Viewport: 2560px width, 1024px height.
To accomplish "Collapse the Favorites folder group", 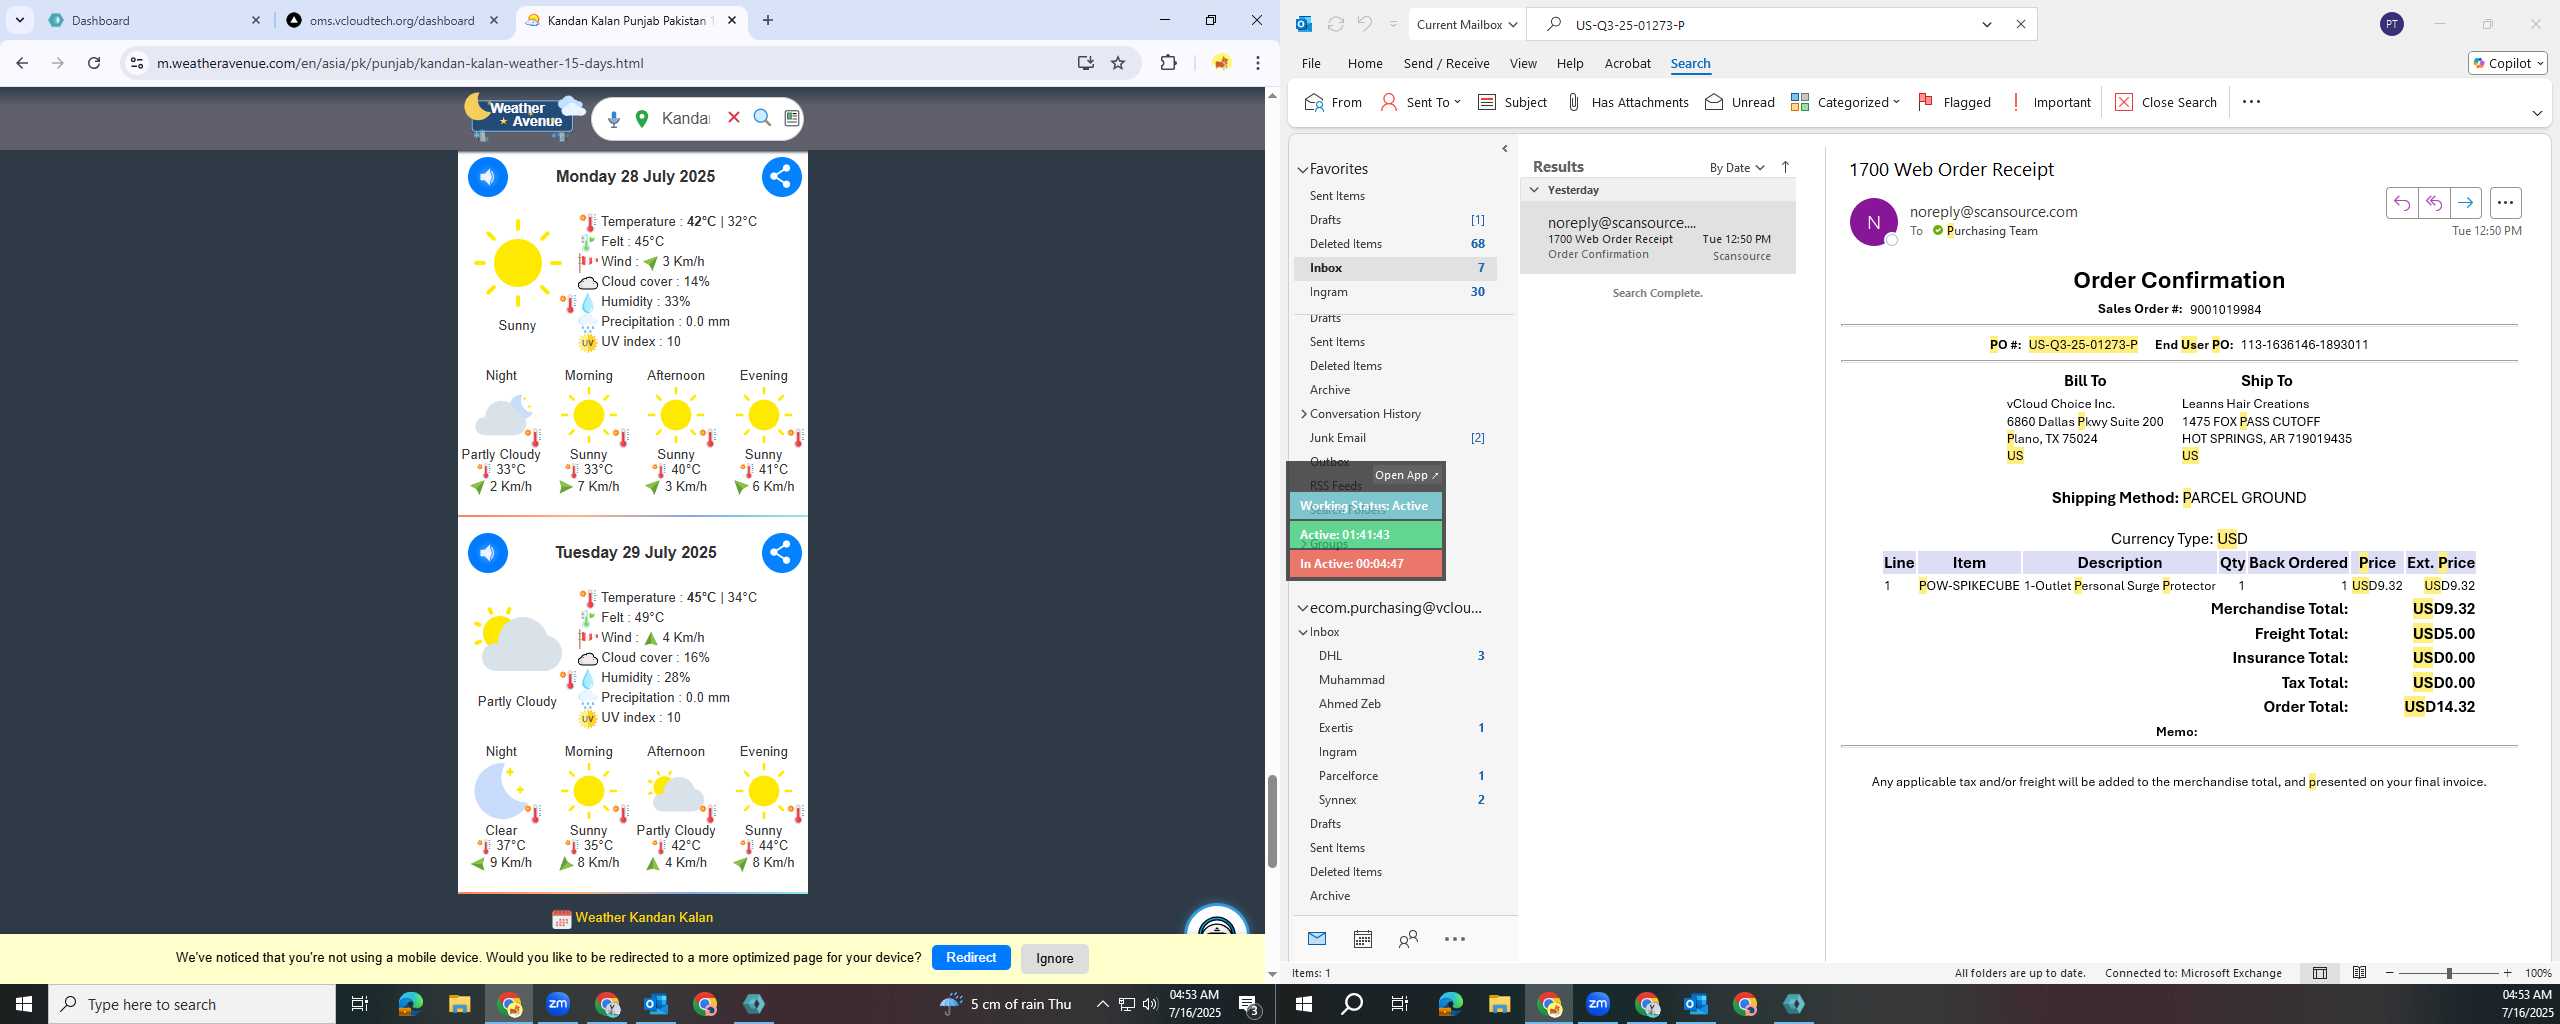I will click(x=1303, y=170).
